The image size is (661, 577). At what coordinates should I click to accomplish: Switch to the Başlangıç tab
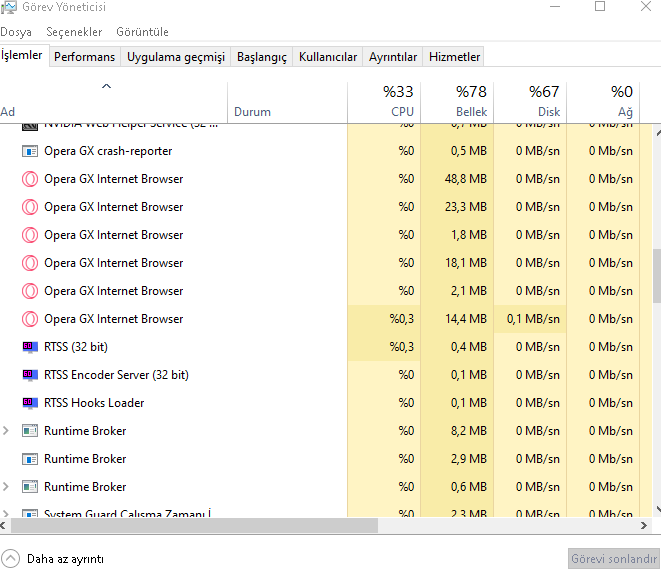(262, 57)
